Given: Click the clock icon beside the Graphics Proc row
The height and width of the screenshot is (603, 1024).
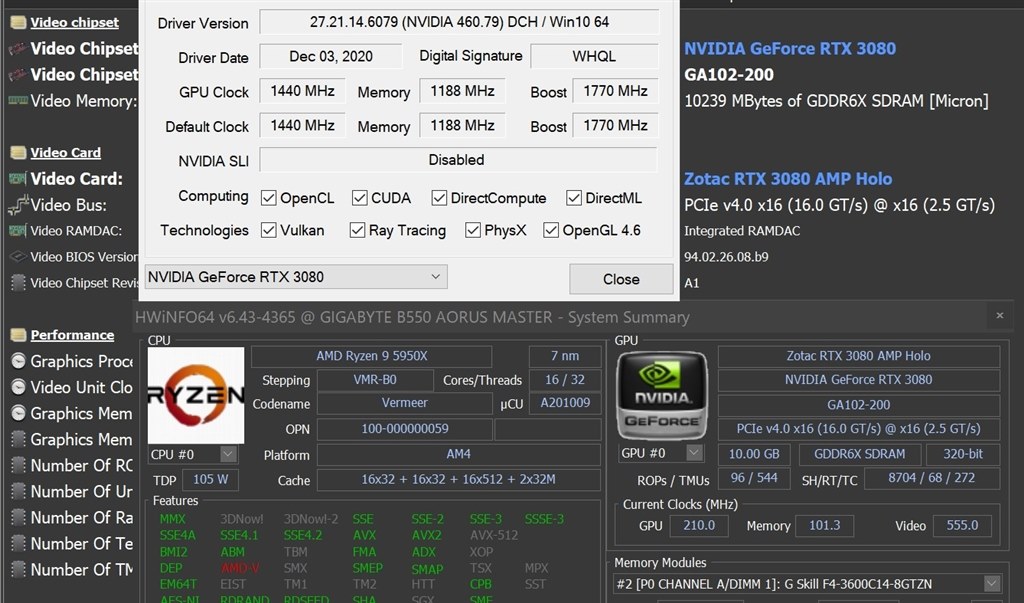Looking at the screenshot, I should coord(18,361).
